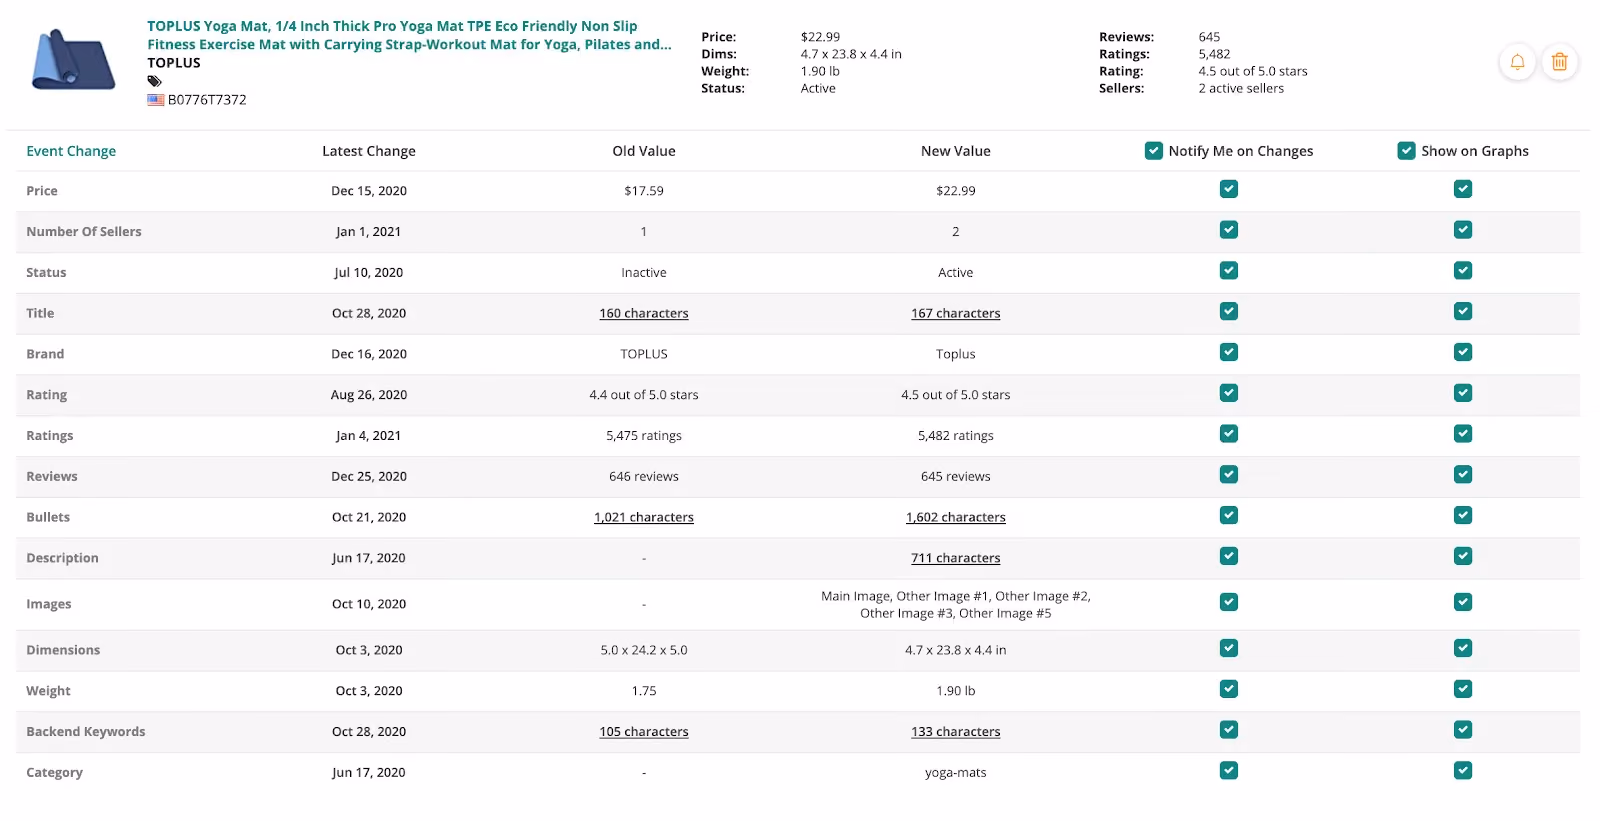Screen dimensions: 1600x821
Task: Toggle Notify Me for the Weight row
Action: [x=1229, y=689]
